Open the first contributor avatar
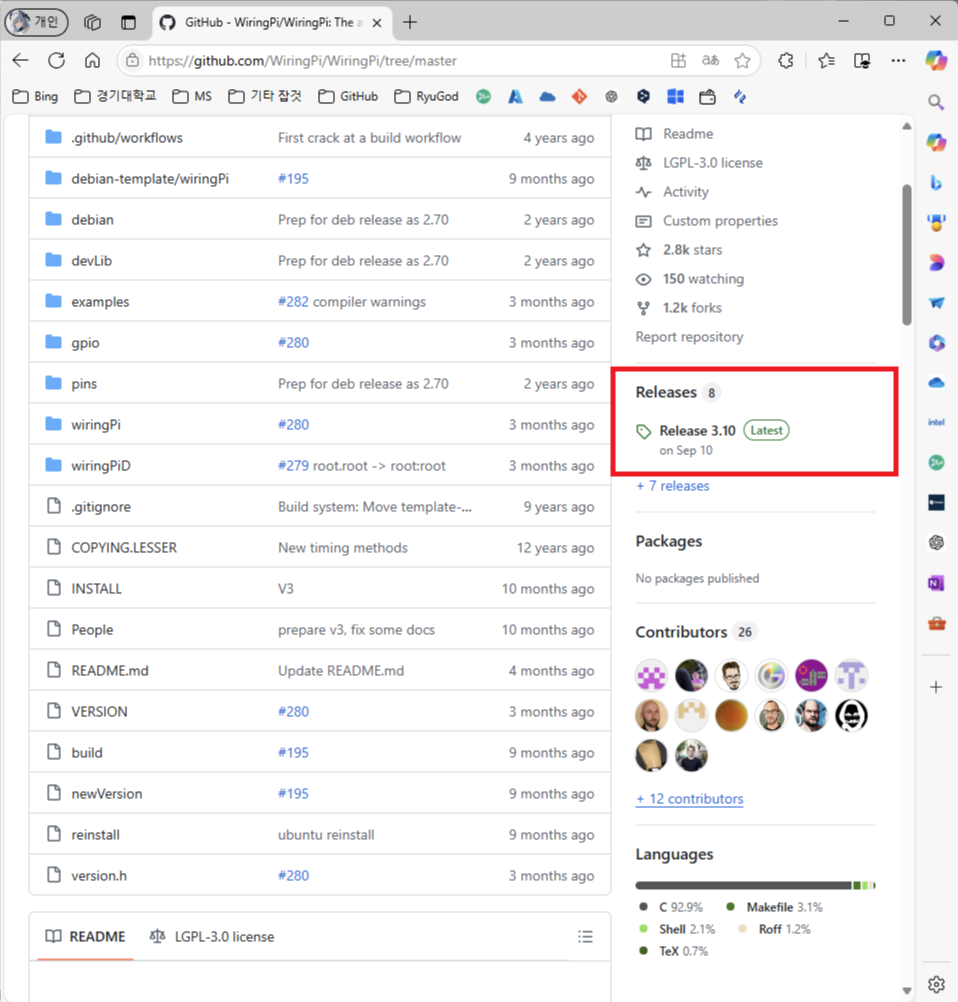 click(x=651, y=675)
